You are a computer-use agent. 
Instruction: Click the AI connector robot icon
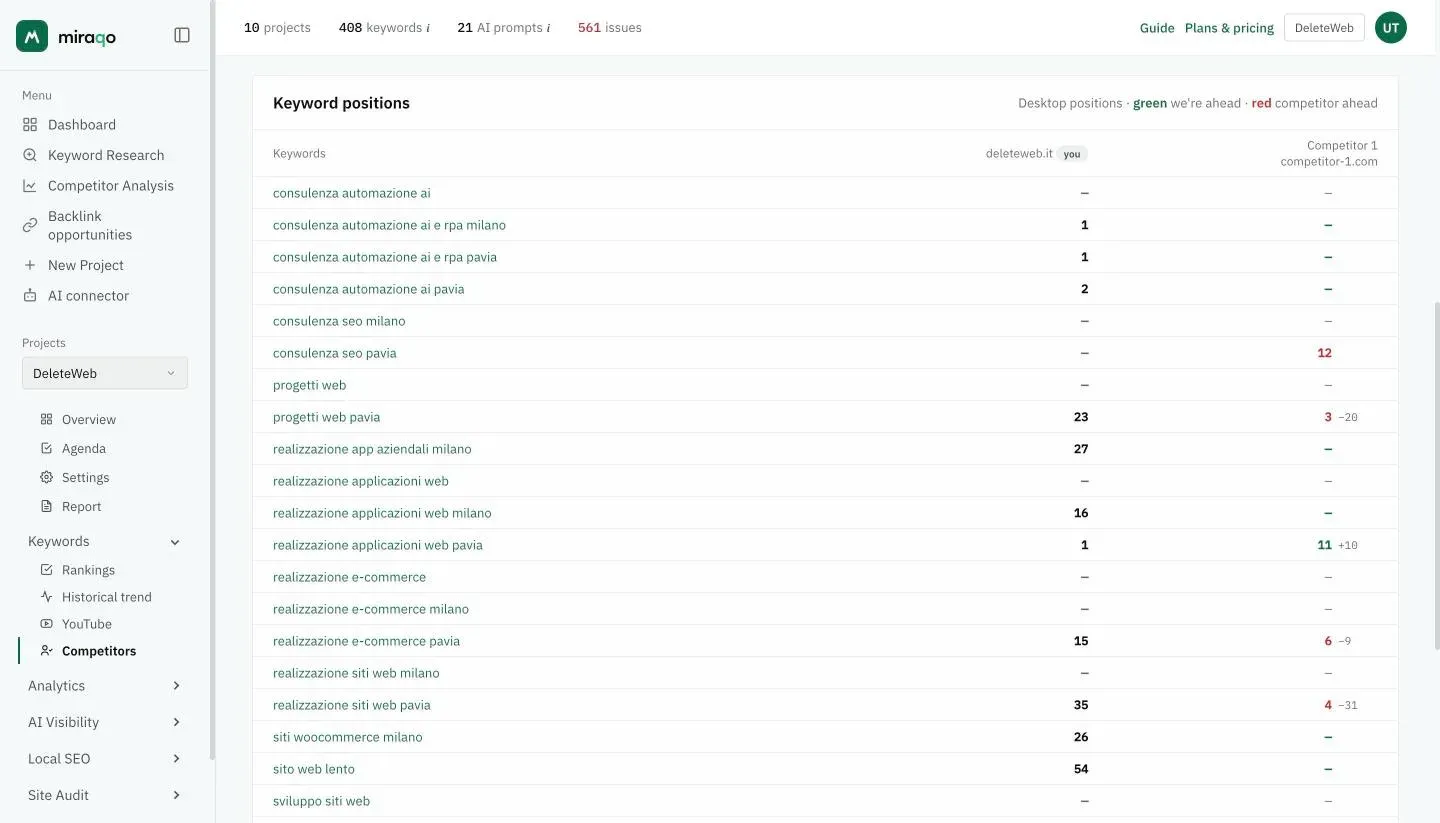pyautogui.click(x=30, y=296)
